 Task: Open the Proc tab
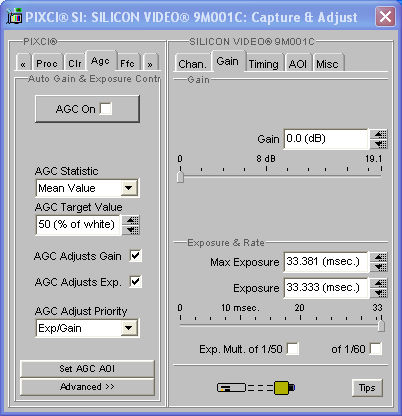pos(47,63)
